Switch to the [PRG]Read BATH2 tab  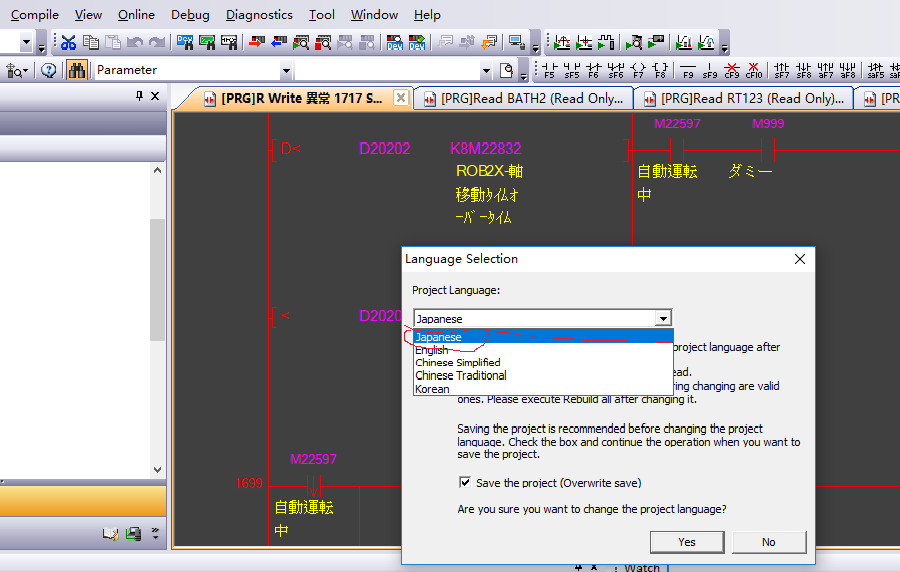click(x=522, y=98)
